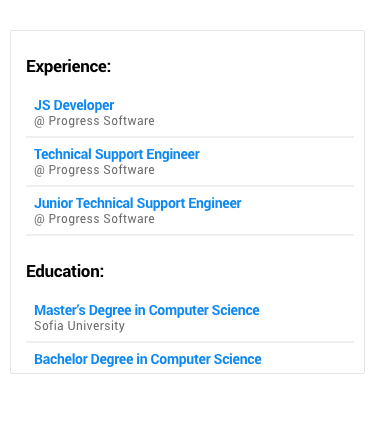The image size is (380, 434).
Task: Click the divider below Junior Technical Support Engineer entry
Action: 190,235
